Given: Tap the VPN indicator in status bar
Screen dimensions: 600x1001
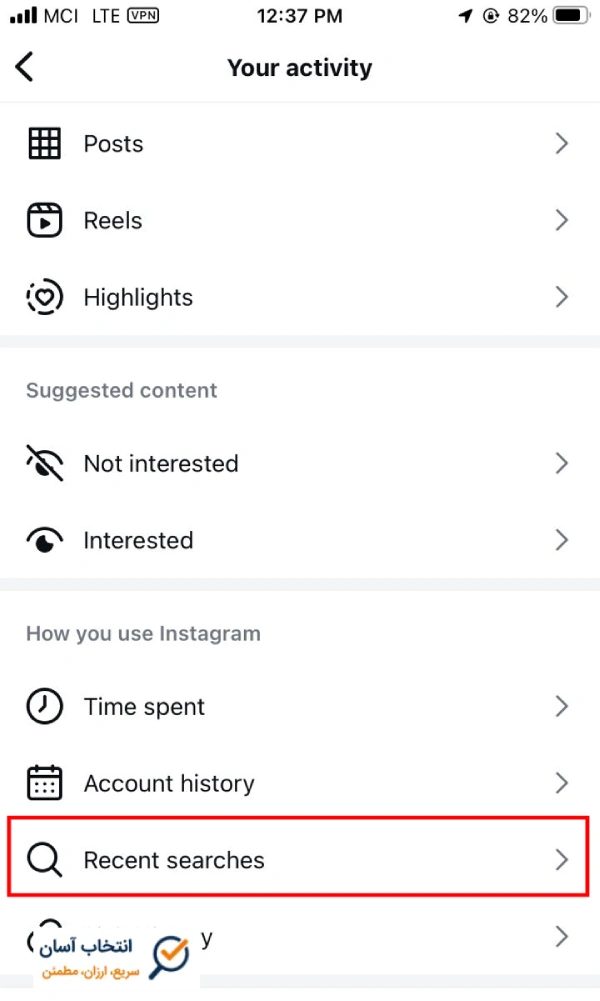Looking at the screenshot, I should (143, 15).
